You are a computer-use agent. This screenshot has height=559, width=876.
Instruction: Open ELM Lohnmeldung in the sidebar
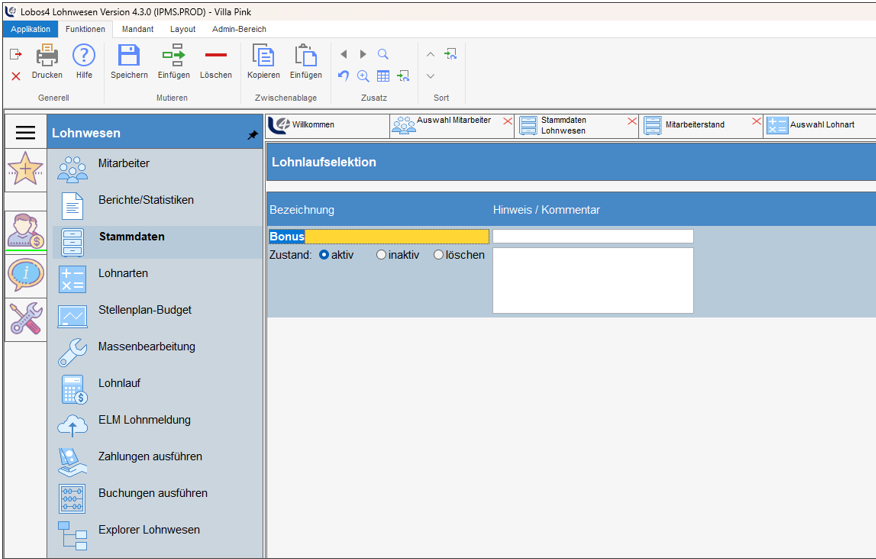[144, 420]
